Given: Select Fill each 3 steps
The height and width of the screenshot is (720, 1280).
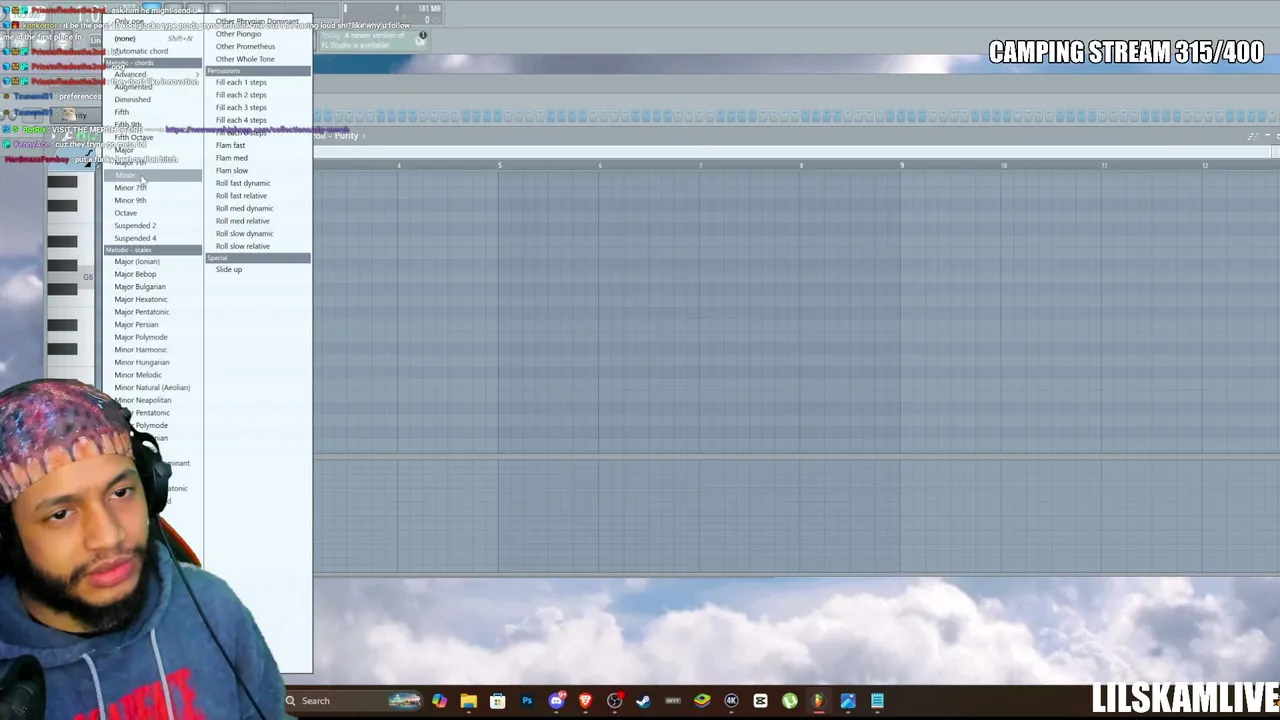Looking at the screenshot, I should coord(258,107).
